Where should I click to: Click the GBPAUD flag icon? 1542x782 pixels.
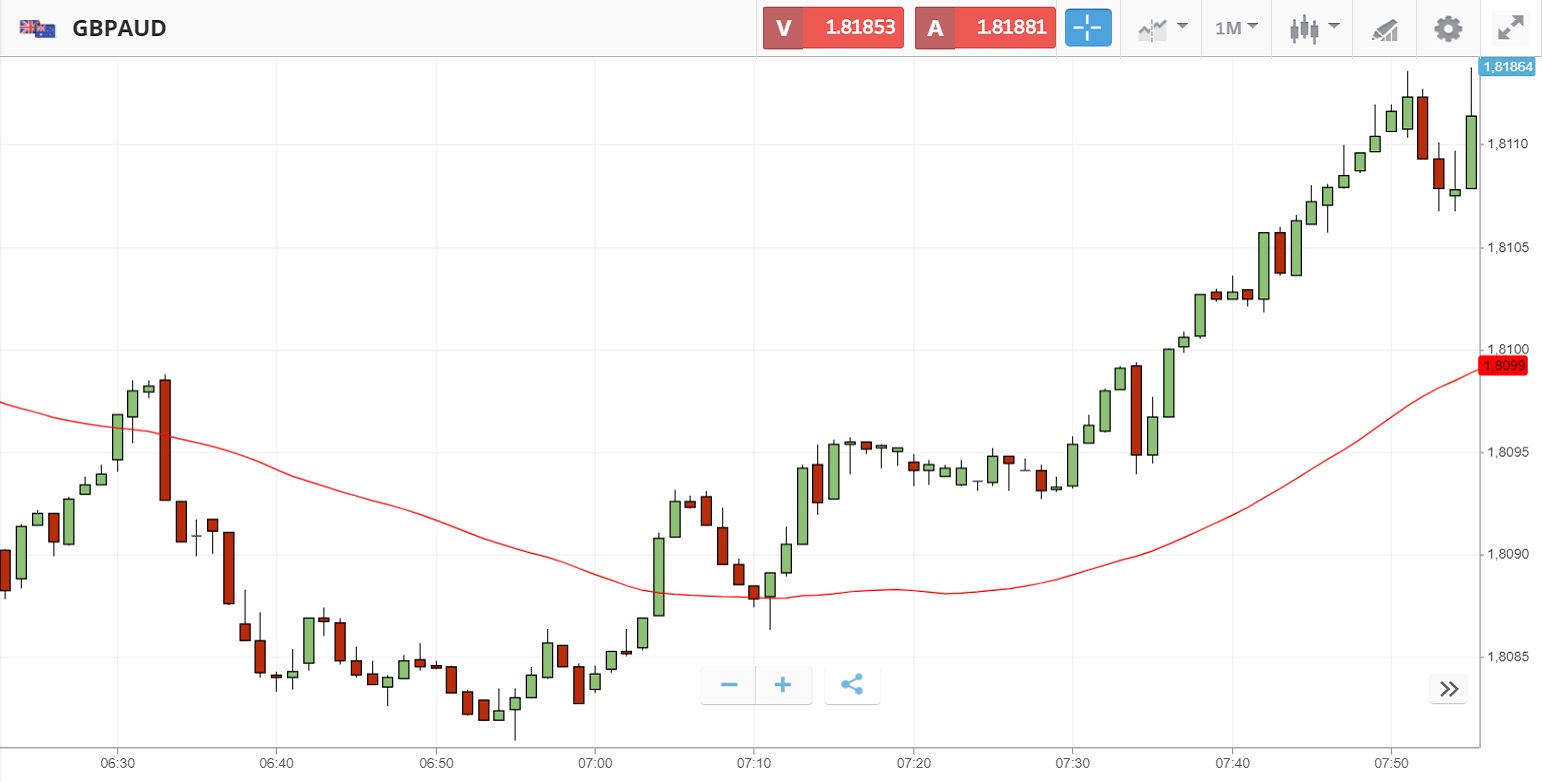pos(37,28)
